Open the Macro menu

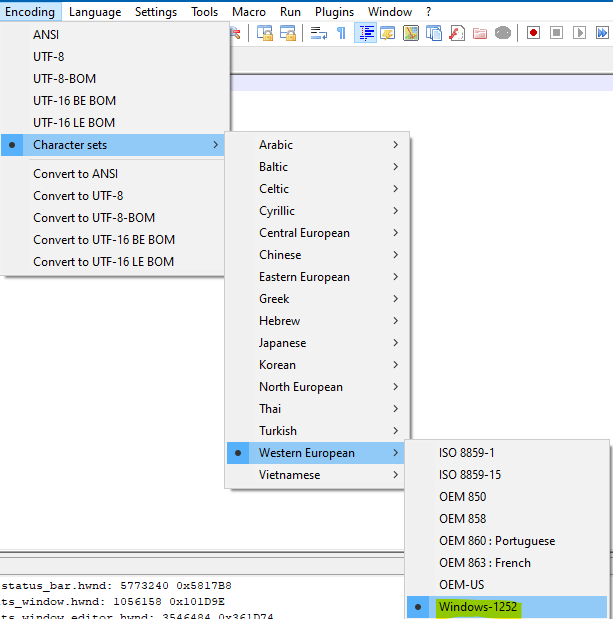click(249, 12)
